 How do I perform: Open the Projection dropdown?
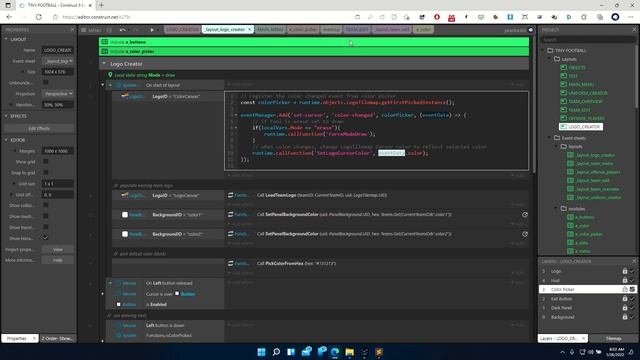coord(58,94)
